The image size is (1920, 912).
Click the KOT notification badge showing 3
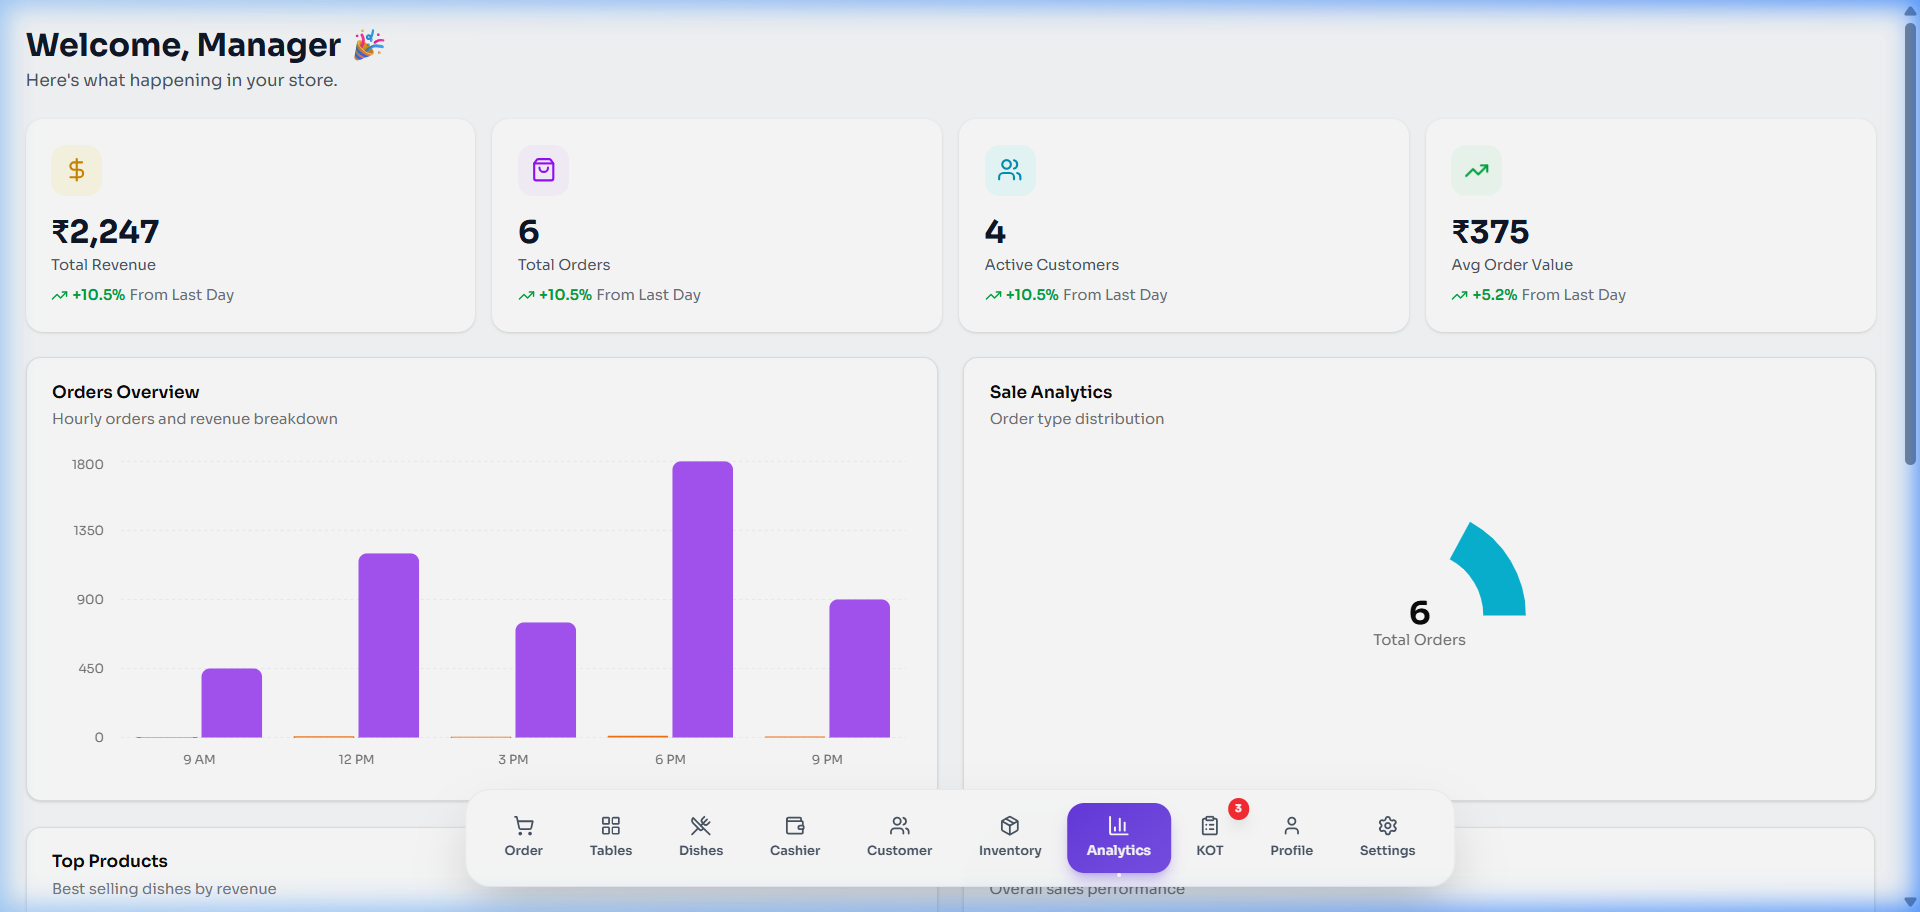(1238, 808)
